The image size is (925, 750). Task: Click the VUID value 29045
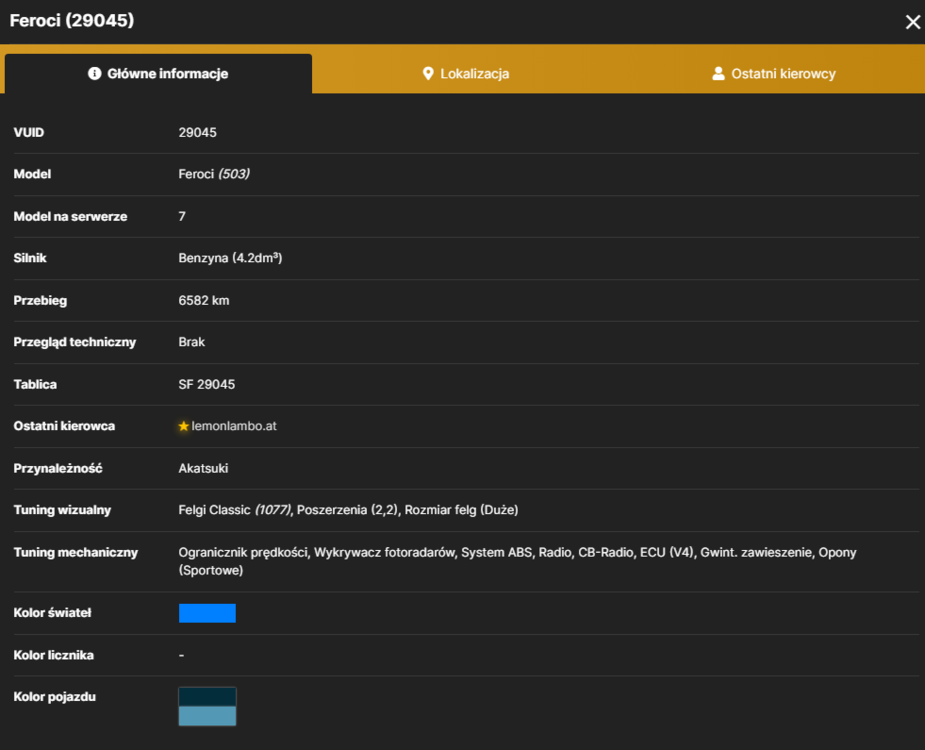point(198,133)
